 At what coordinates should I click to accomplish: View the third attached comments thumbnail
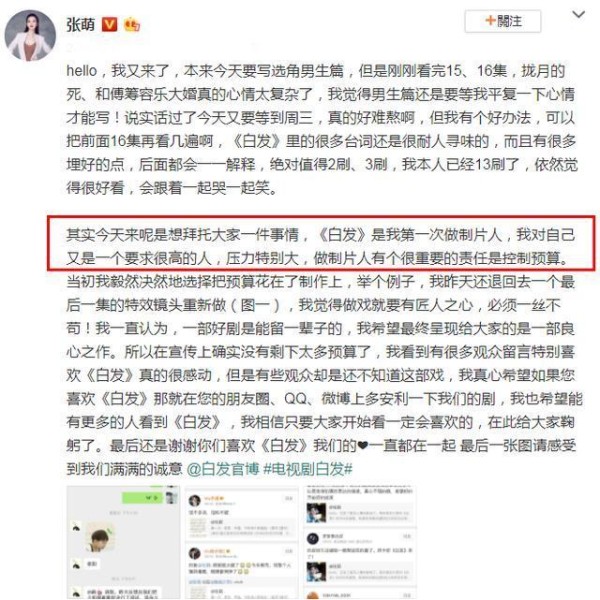[x=360, y=542]
